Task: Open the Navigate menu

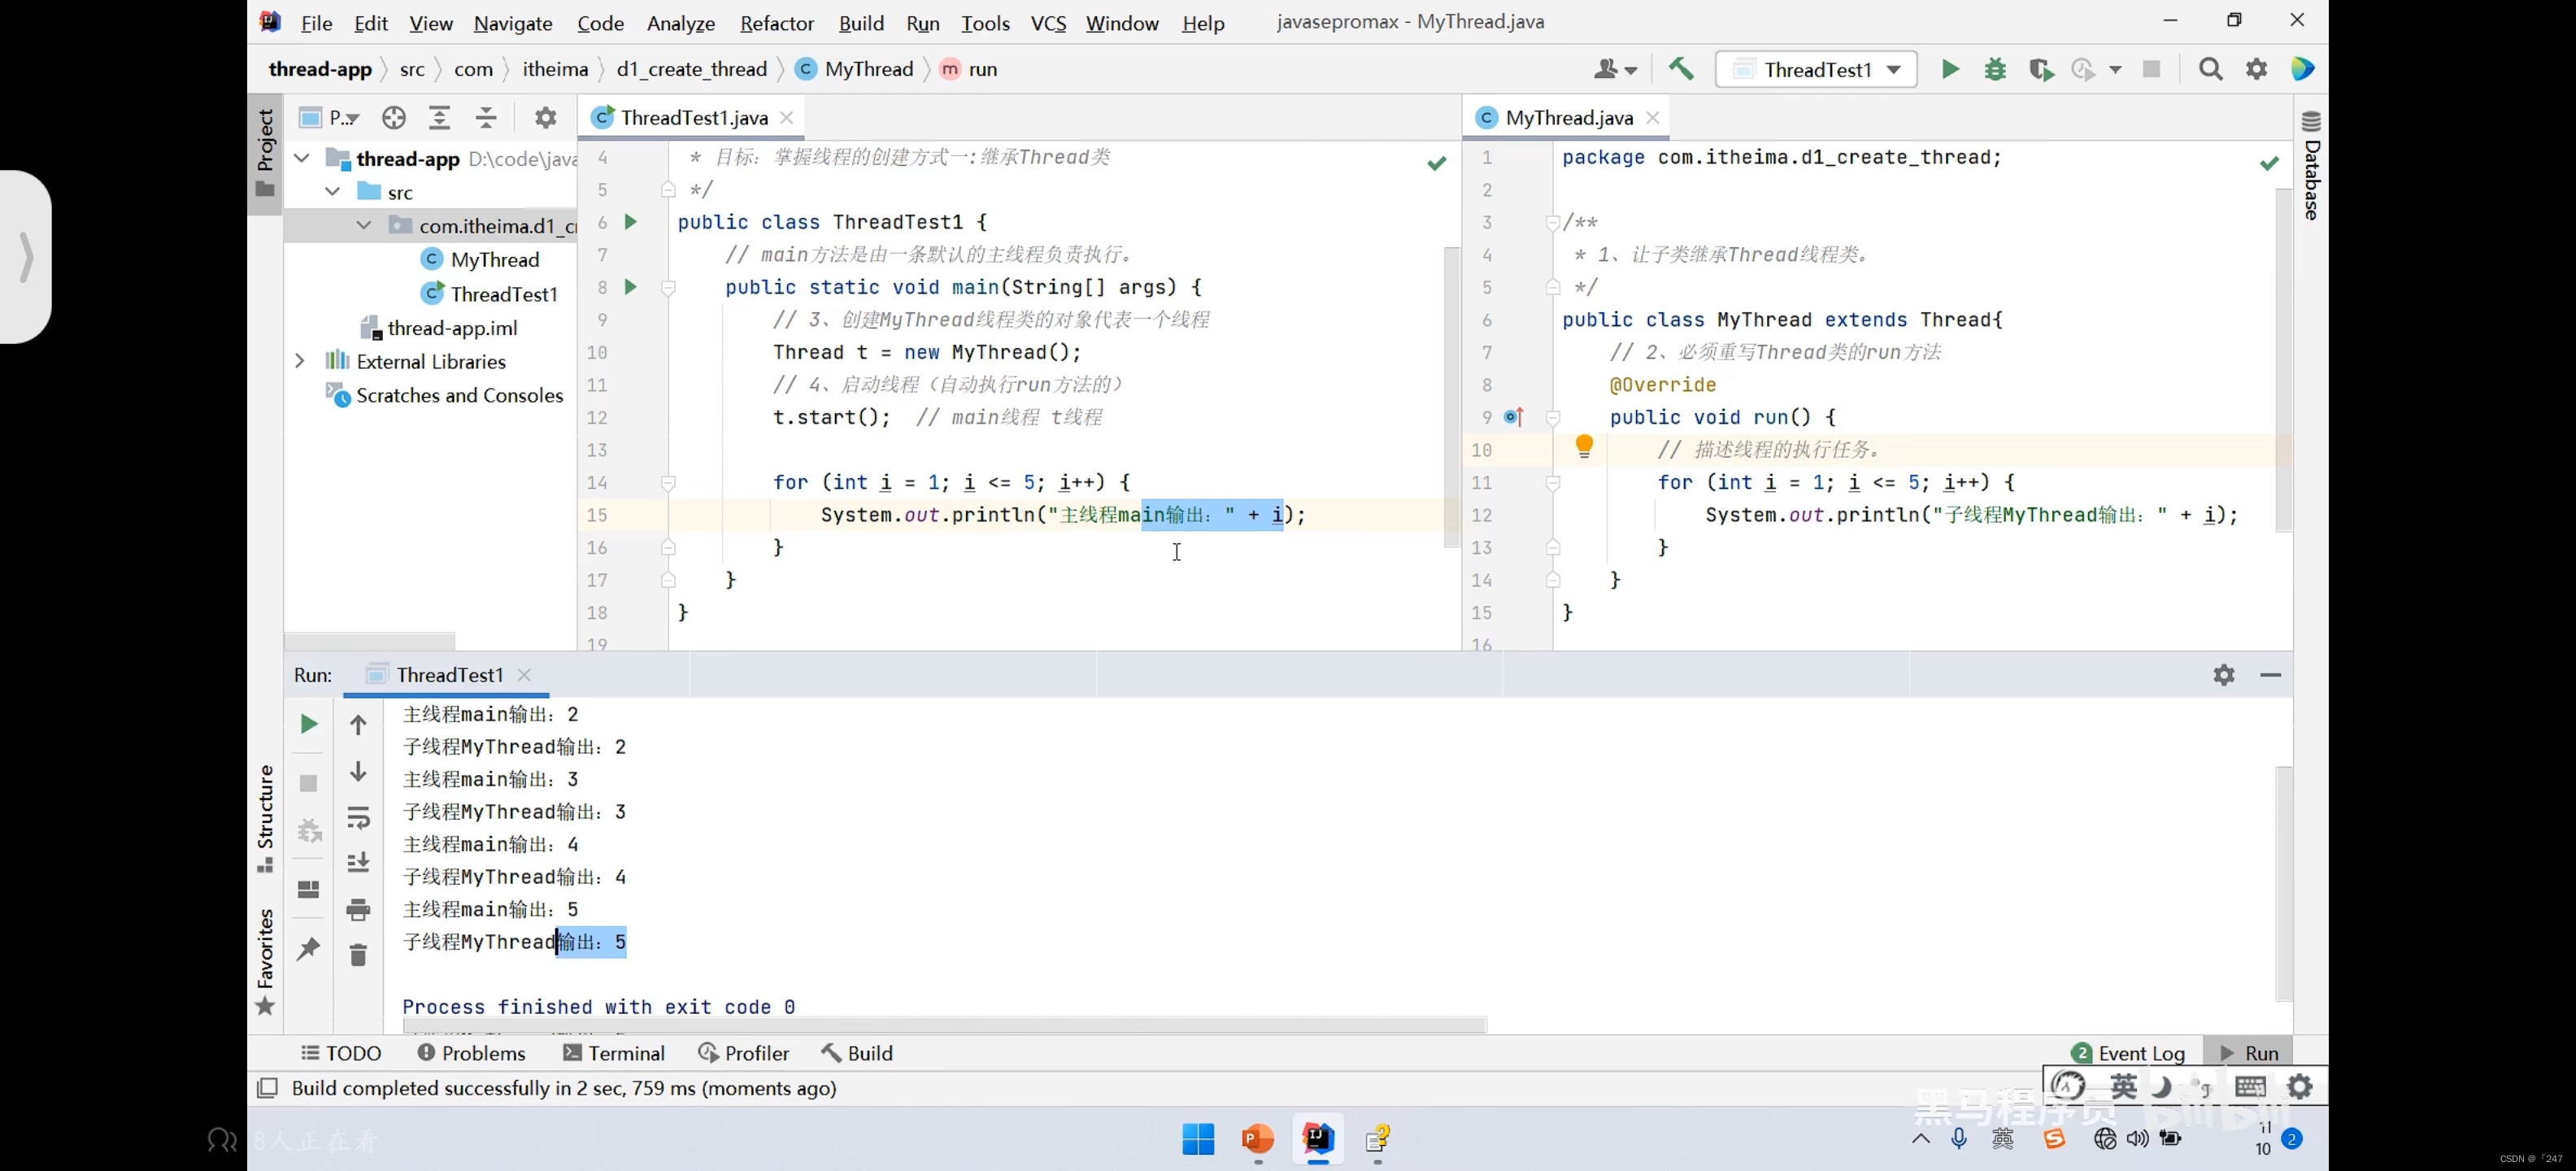Action: click(513, 22)
